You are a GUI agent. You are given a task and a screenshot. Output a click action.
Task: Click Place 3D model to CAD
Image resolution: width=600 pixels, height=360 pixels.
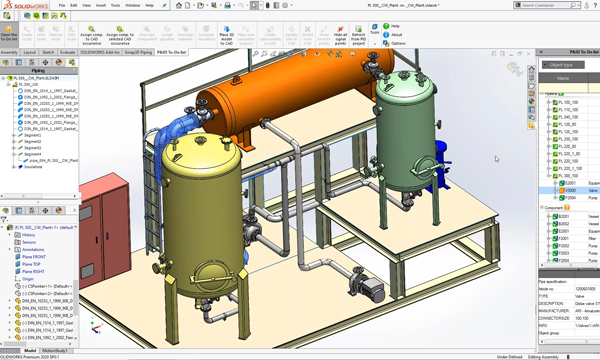coord(226,36)
